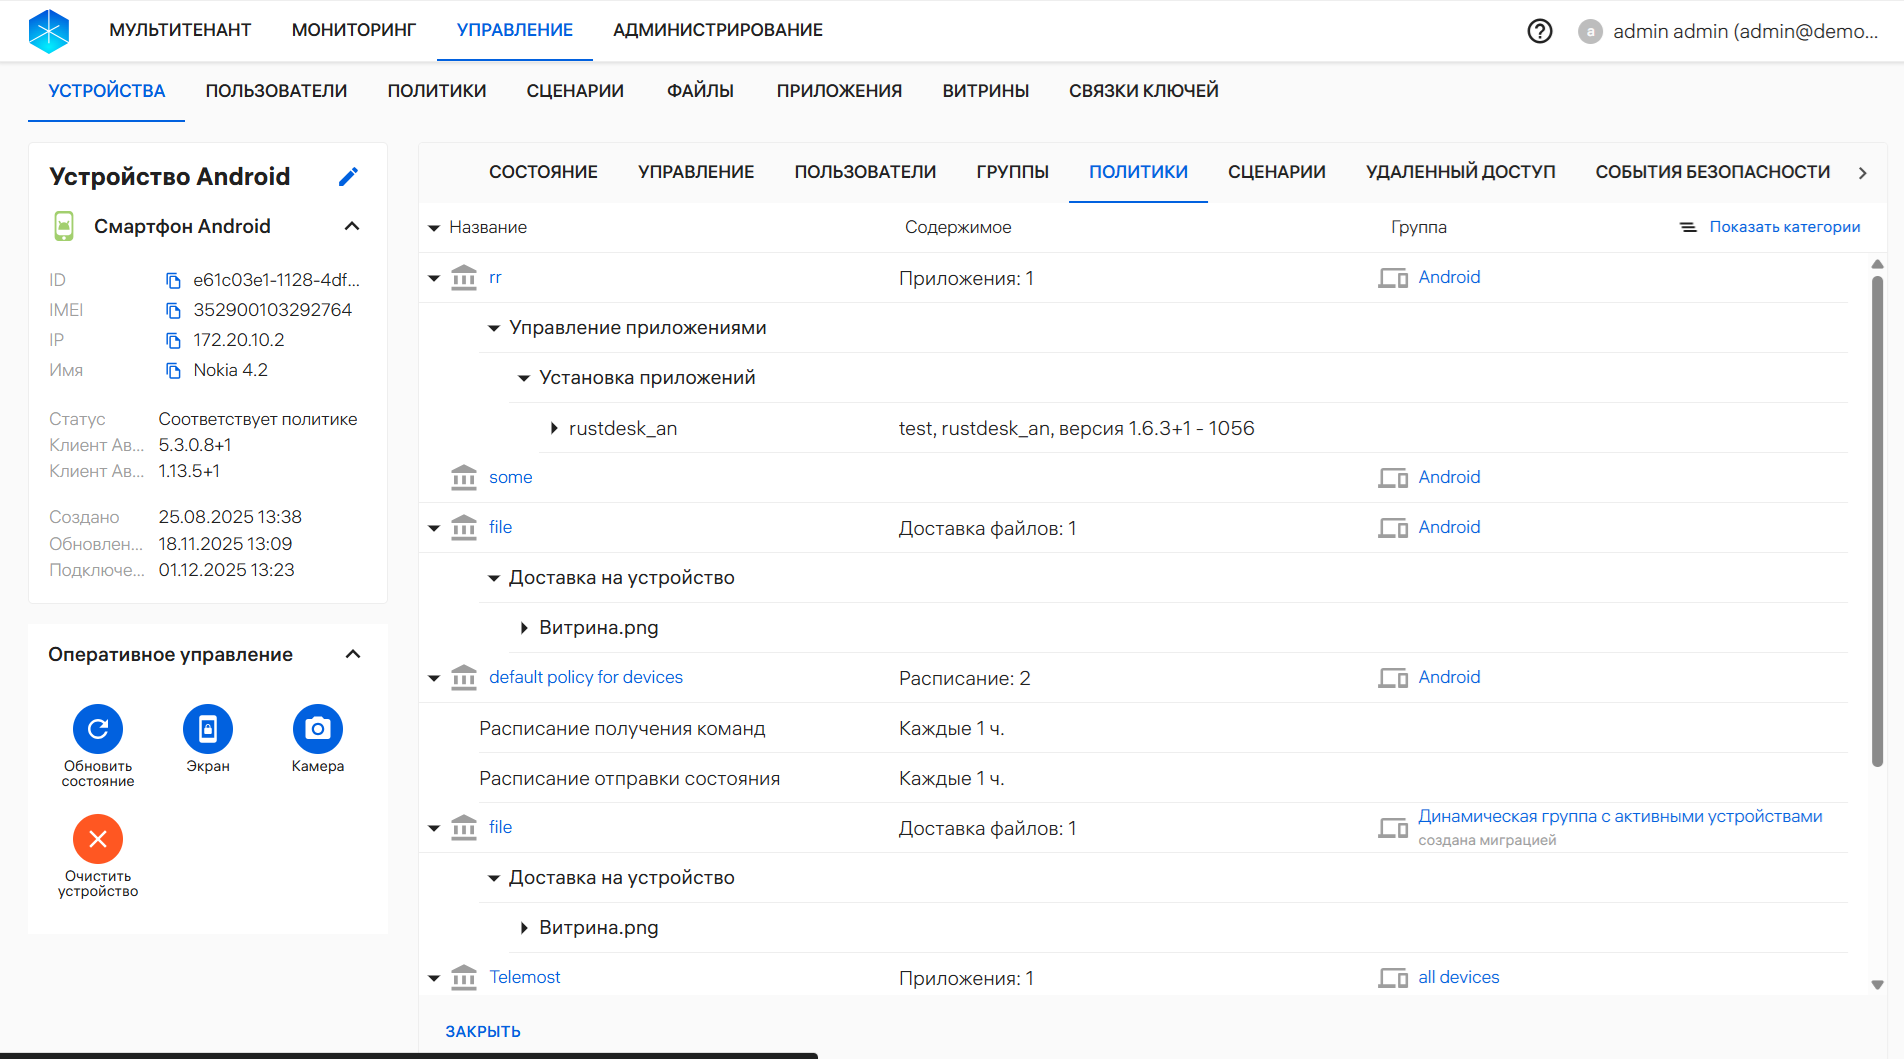Click the pencil edit icon beside device name
The height and width of the screenshot is (1059, 1904).
click(x=348, y=177)
